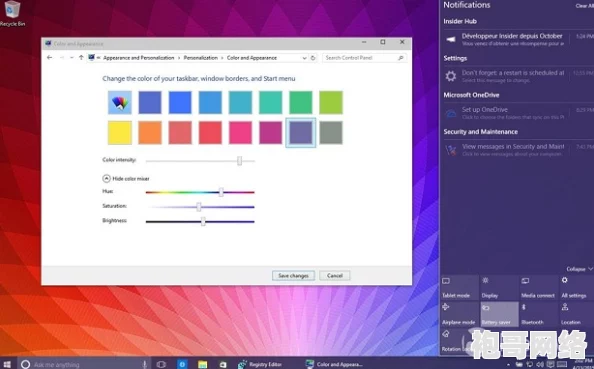Click the Task View taskbar icon
The image size is (594, 369).
(161, 364)
